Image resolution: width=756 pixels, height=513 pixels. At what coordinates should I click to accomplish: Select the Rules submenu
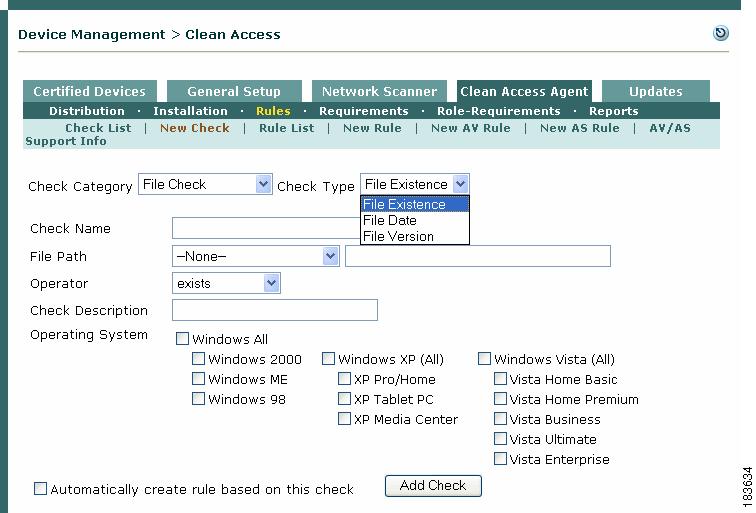273,111
